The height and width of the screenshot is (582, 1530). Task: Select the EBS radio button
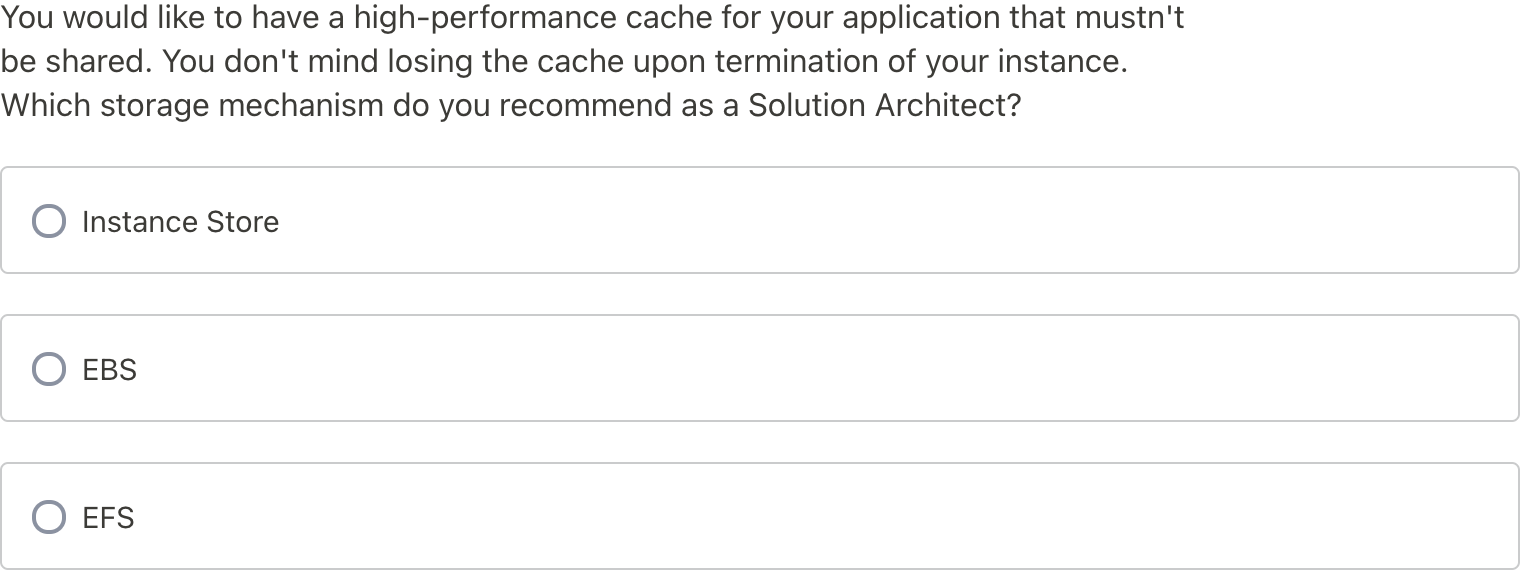(x=49, y=369)
